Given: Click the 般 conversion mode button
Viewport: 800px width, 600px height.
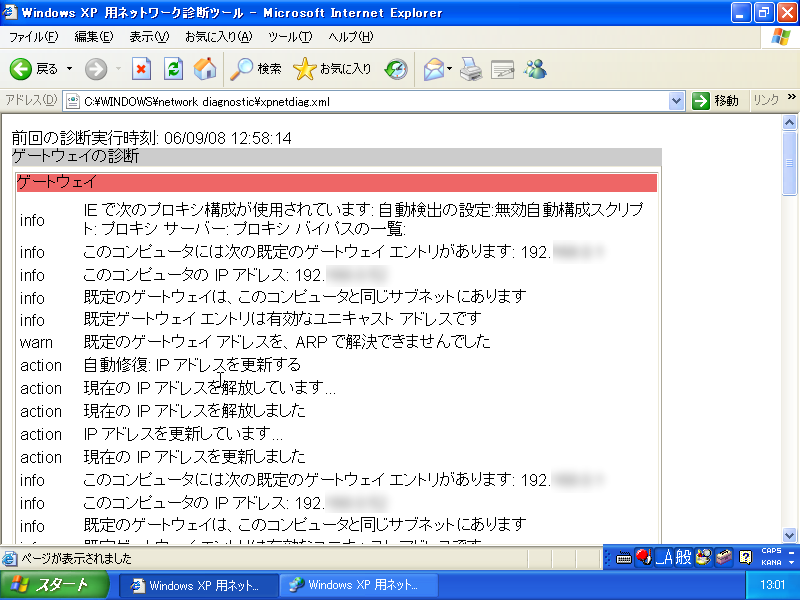Looking at the screenshot, I should point(683,558).
